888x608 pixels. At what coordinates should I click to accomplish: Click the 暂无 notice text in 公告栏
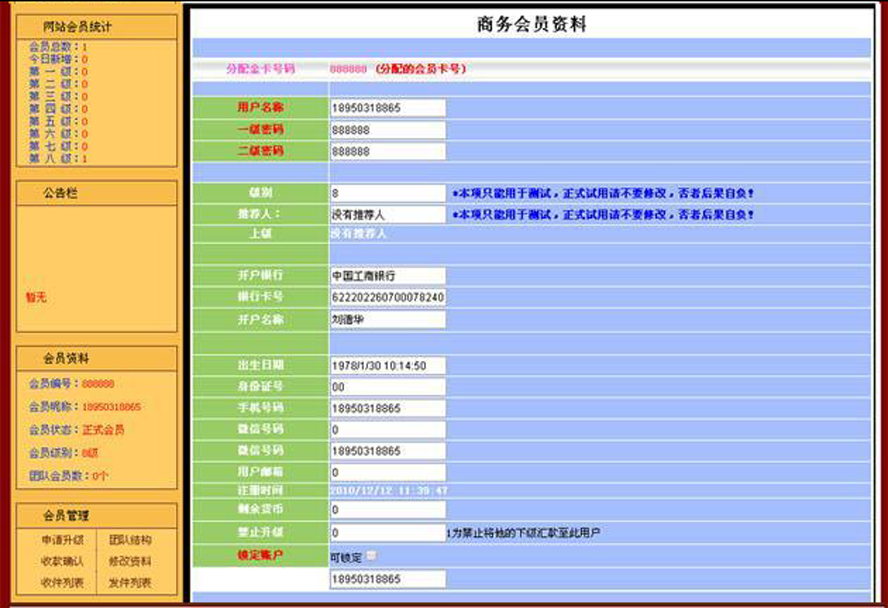[36, 297]
